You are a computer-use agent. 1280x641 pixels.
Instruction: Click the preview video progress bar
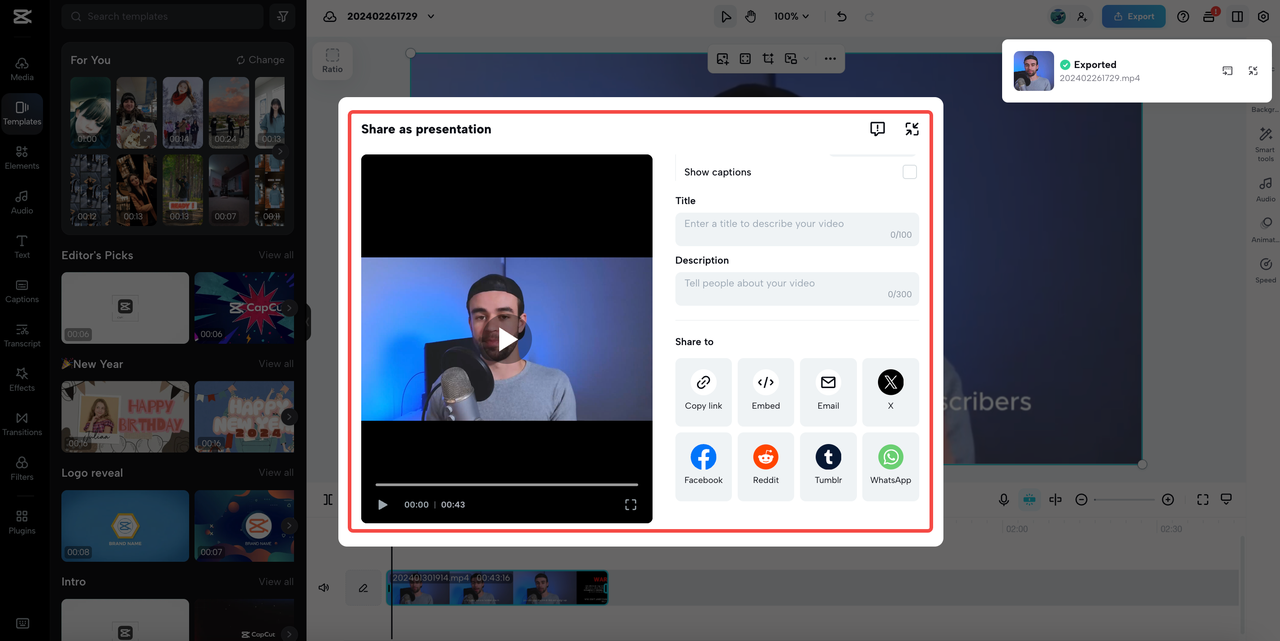click(x=507, y=484)
